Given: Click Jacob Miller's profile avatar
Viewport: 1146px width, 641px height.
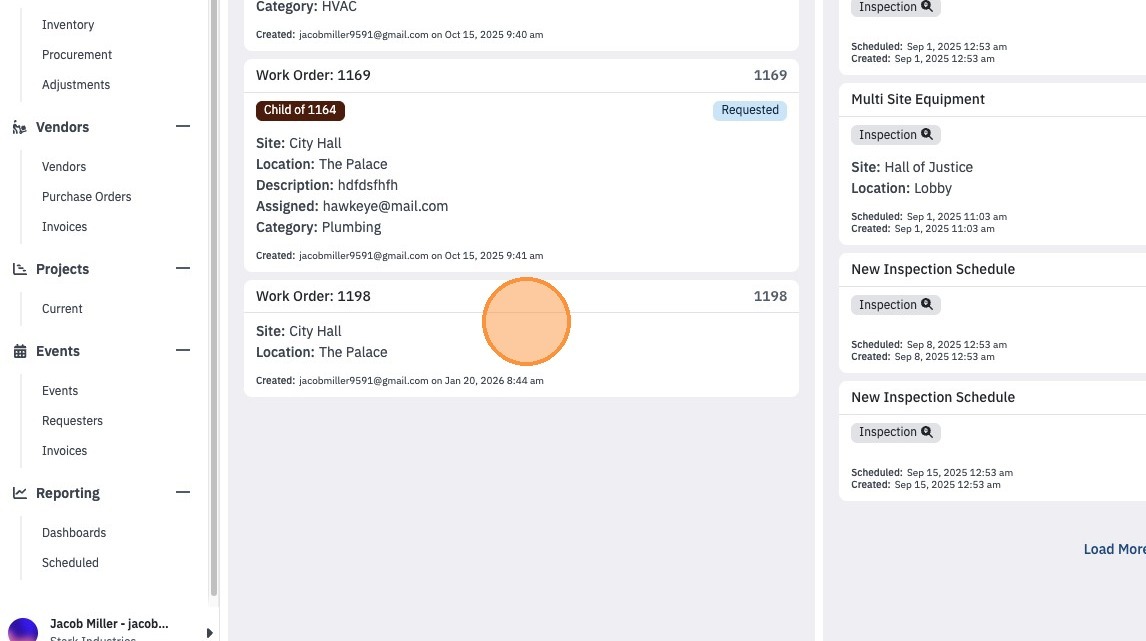Looking at the screenshot, I should point(23,630).
